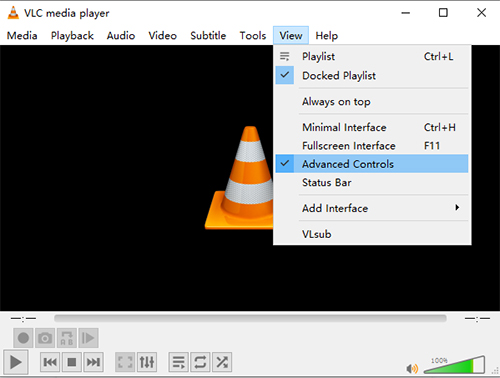Viewport: 500px width, 378px height.
Task: Maximize the VLC window
Action: tap(443, 13)
